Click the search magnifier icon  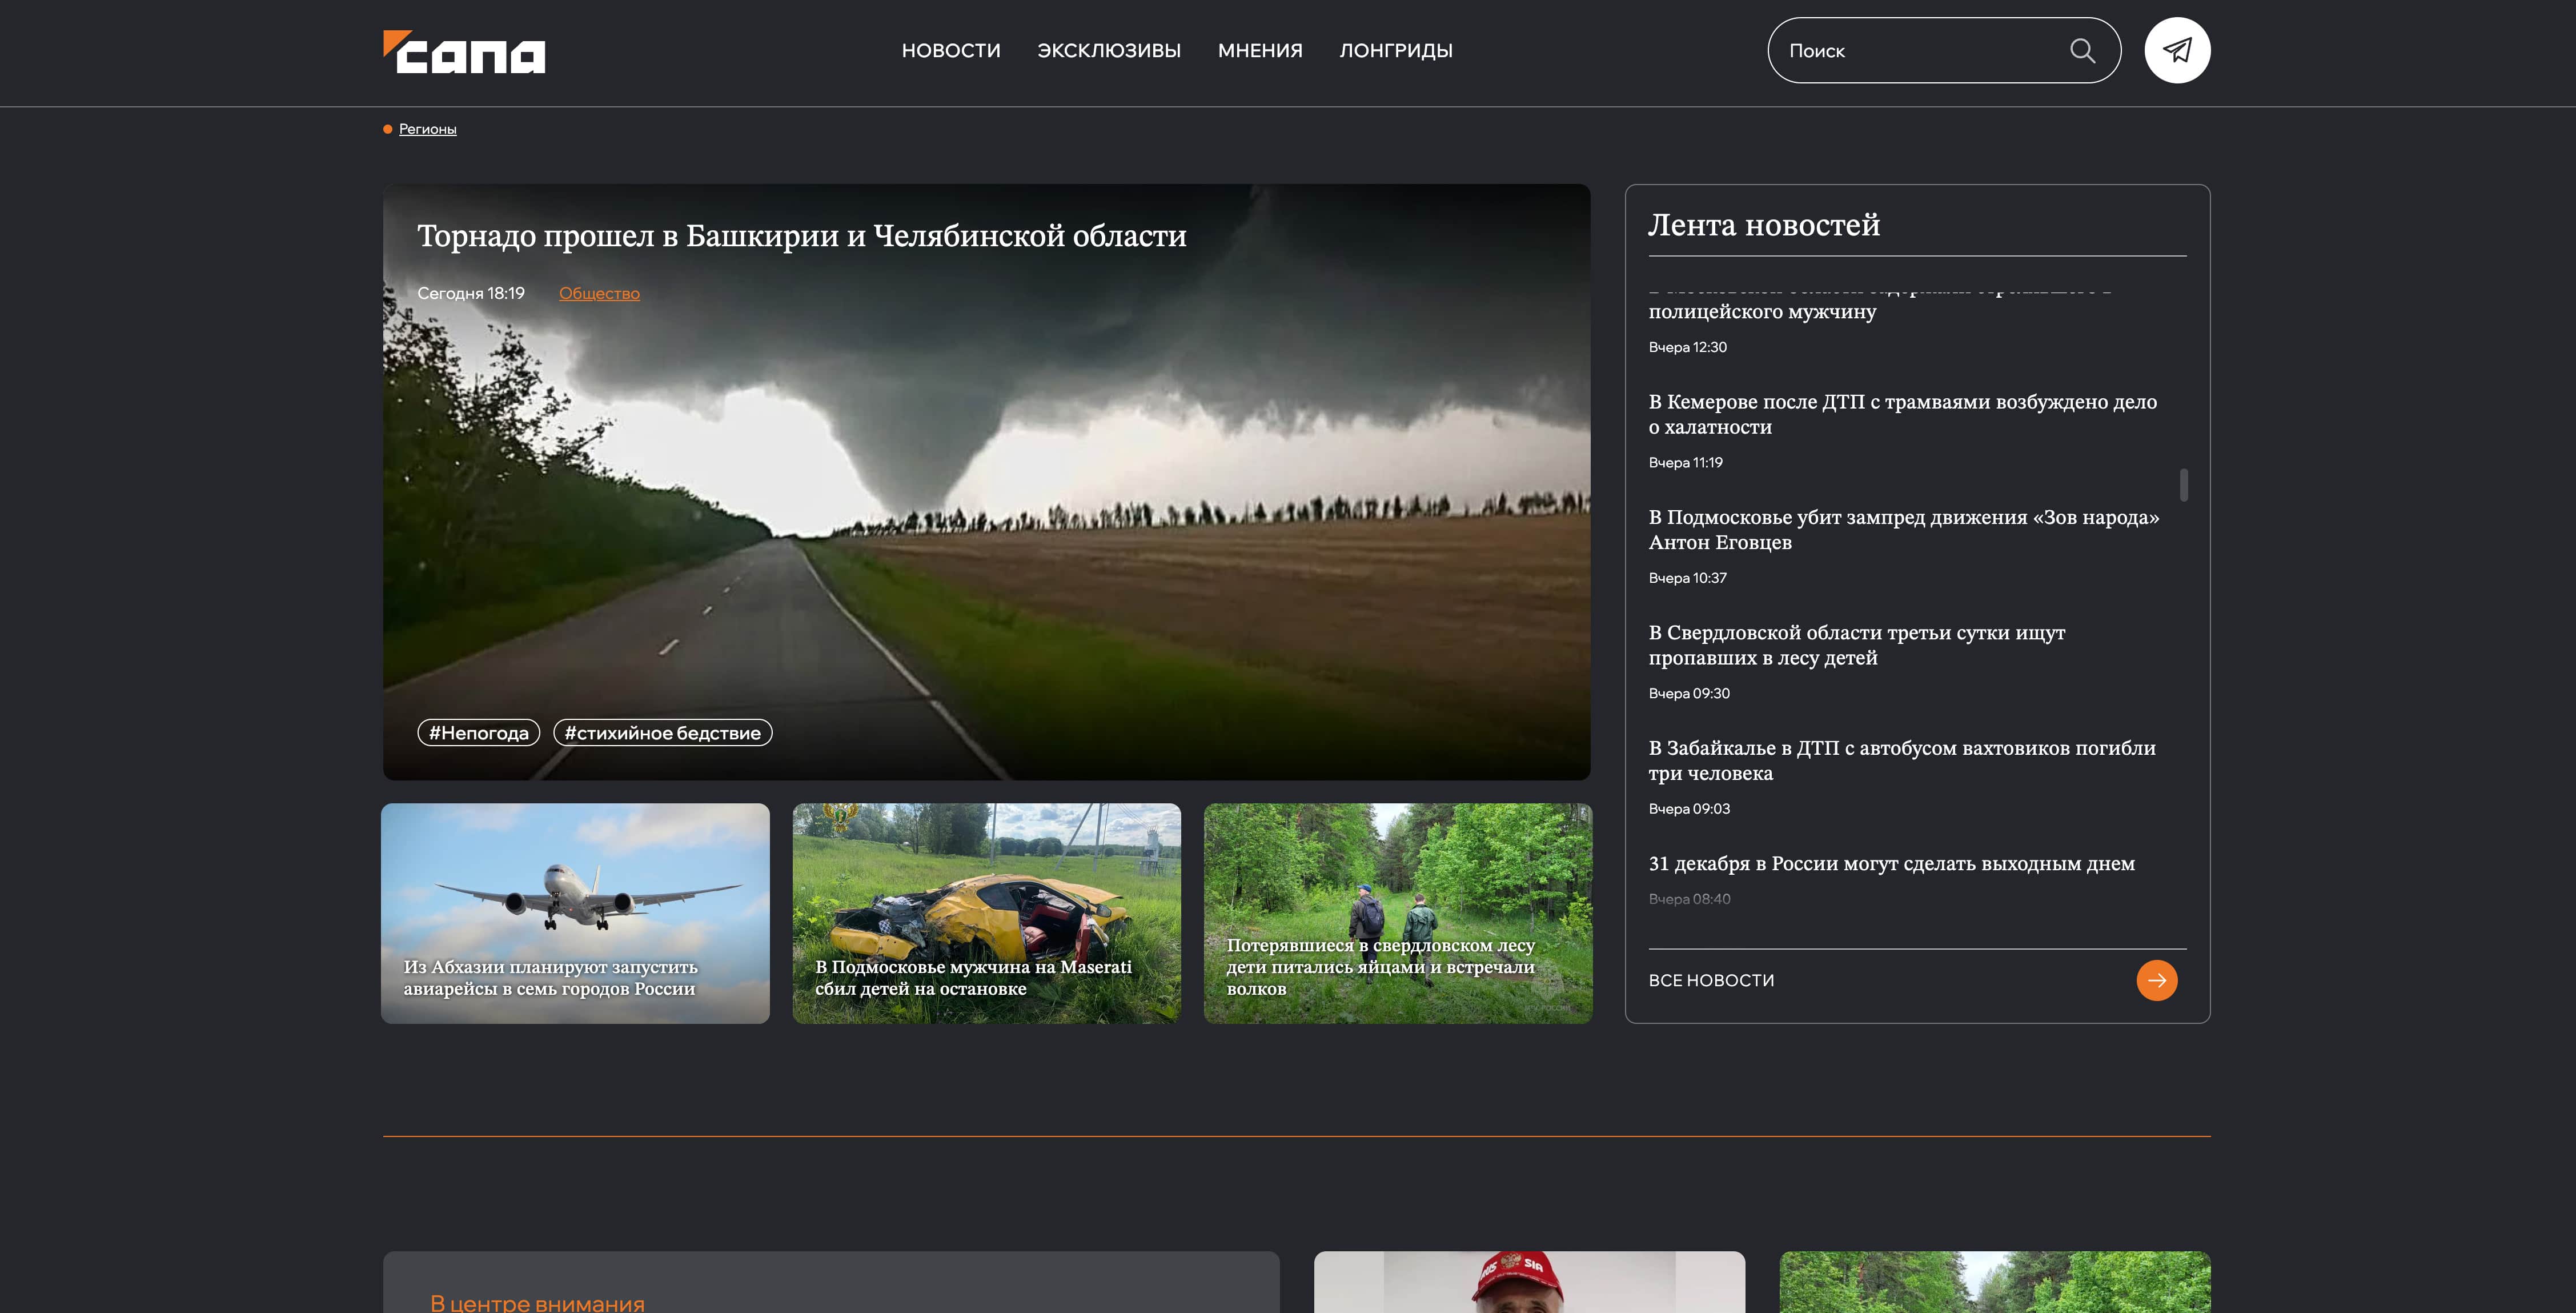coord(2082,51)
